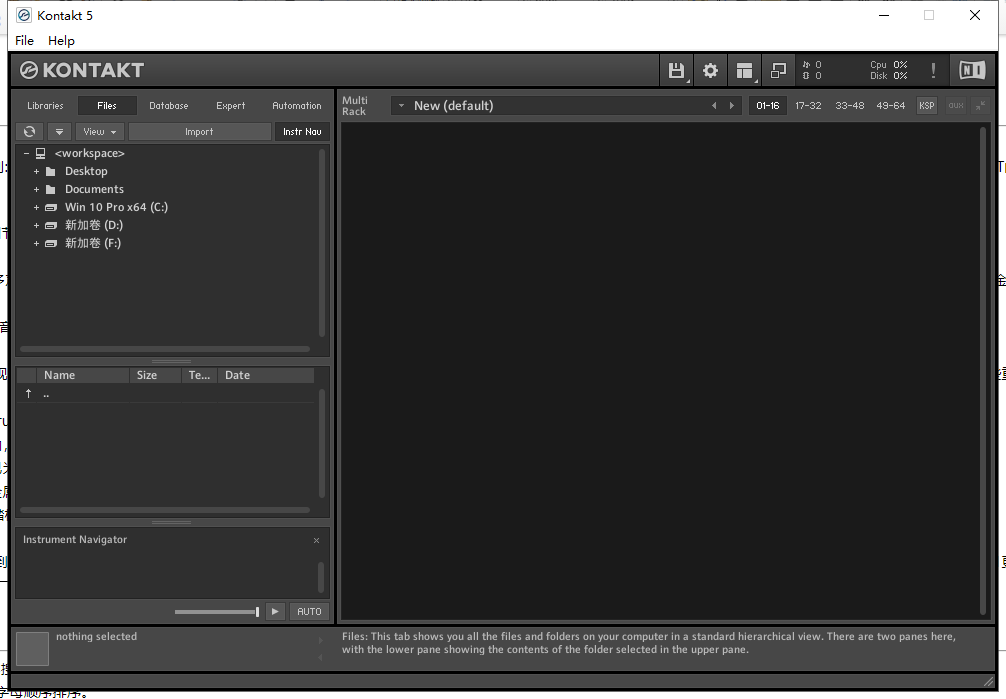This screenshot has height=699, width=1006.
Task: Switch to the Libraries tab
Action: [x=45, y=106]
